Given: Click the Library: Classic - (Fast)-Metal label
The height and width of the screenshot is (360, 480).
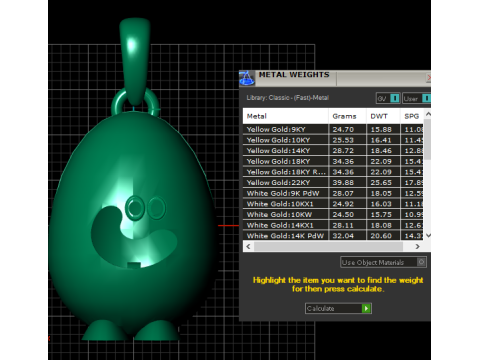Looking at the screenshot, I should pos(288,98).
